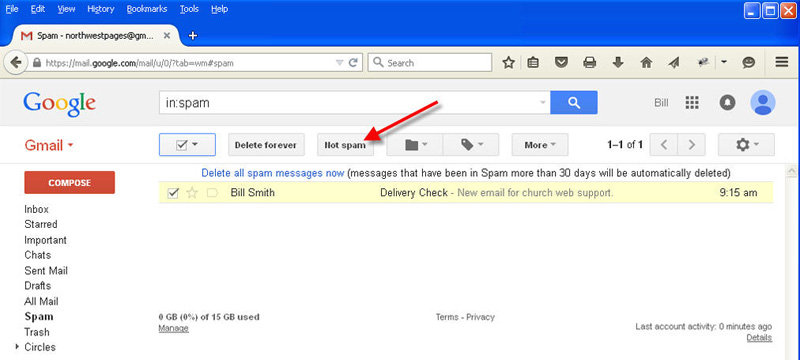Open the Help menu
This screenshot has height=360, width=800.
219,9
